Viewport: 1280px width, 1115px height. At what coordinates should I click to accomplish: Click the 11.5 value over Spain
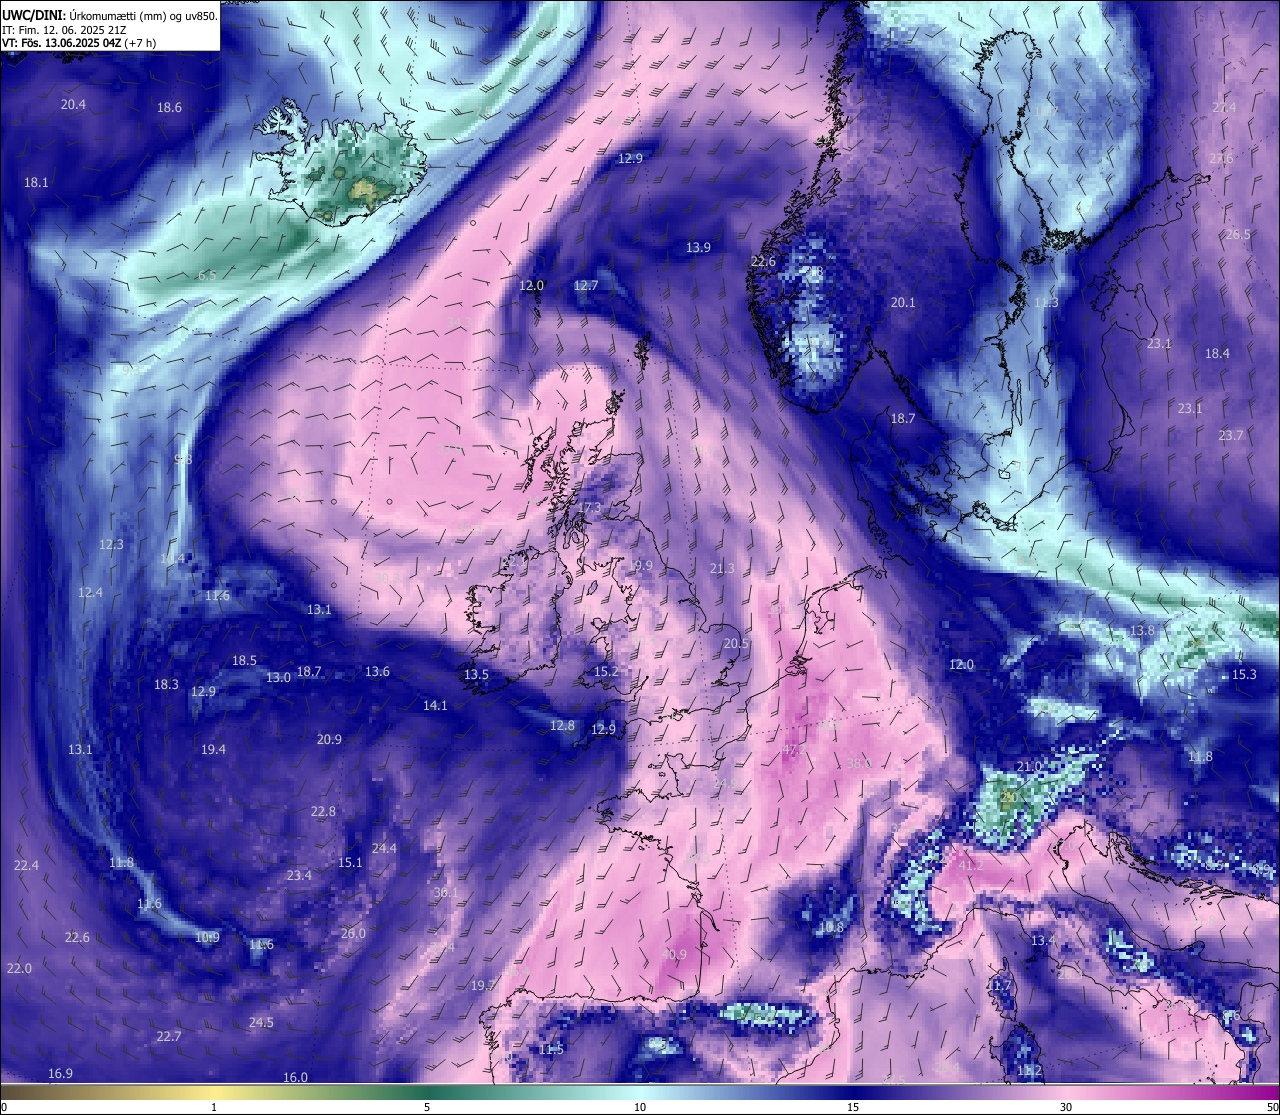pyautogui.click(x=551, y=1049)
